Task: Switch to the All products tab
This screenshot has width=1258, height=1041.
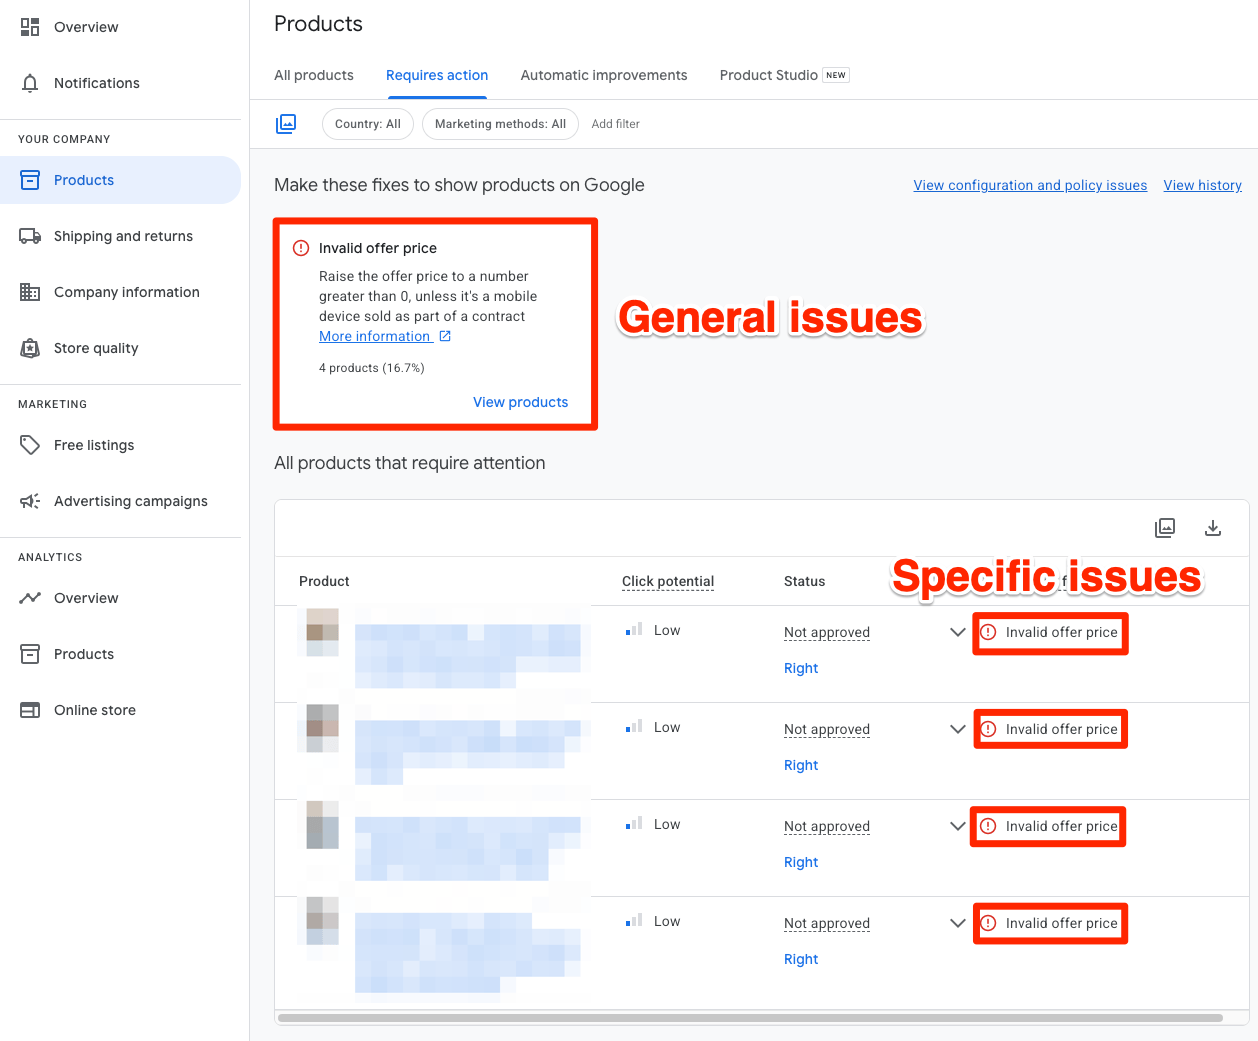Action: 314,75
